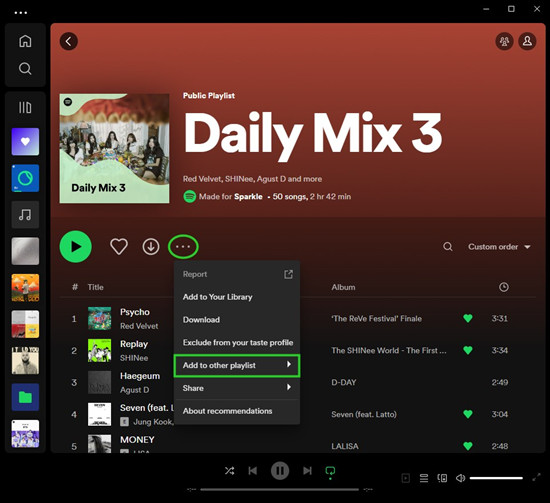The height and width of the screenshot is (503, 550).
Task: Open the Seven (feat. Latto) album link
Action: [364, 414]
